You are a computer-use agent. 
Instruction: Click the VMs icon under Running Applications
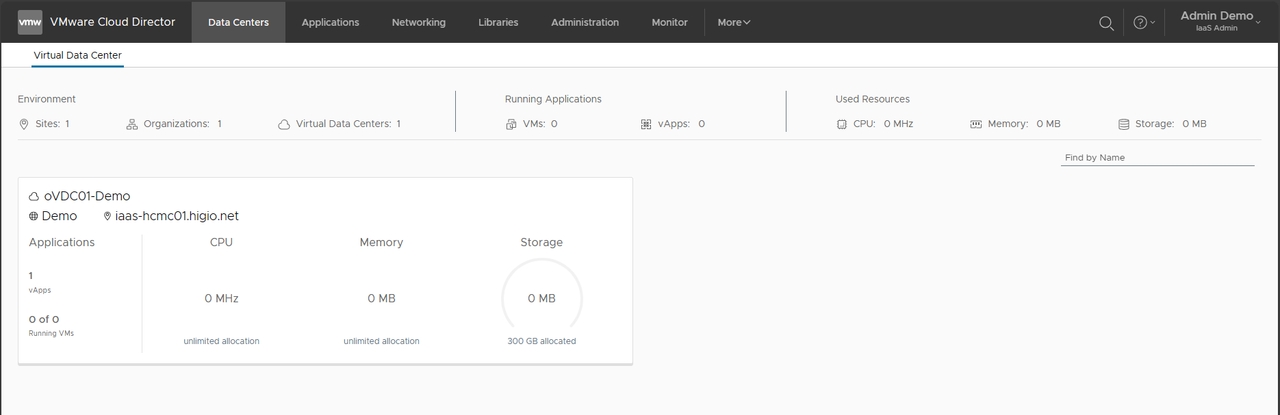512,124
